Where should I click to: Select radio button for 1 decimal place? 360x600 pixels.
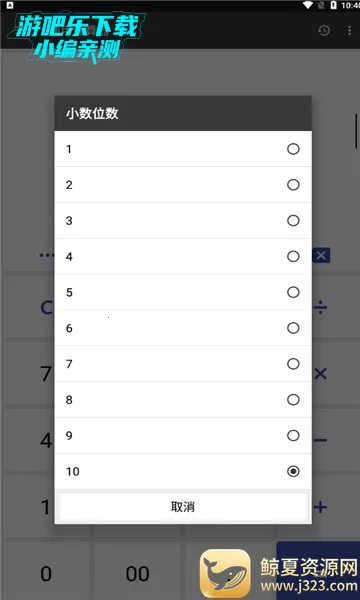click(293, 149)
